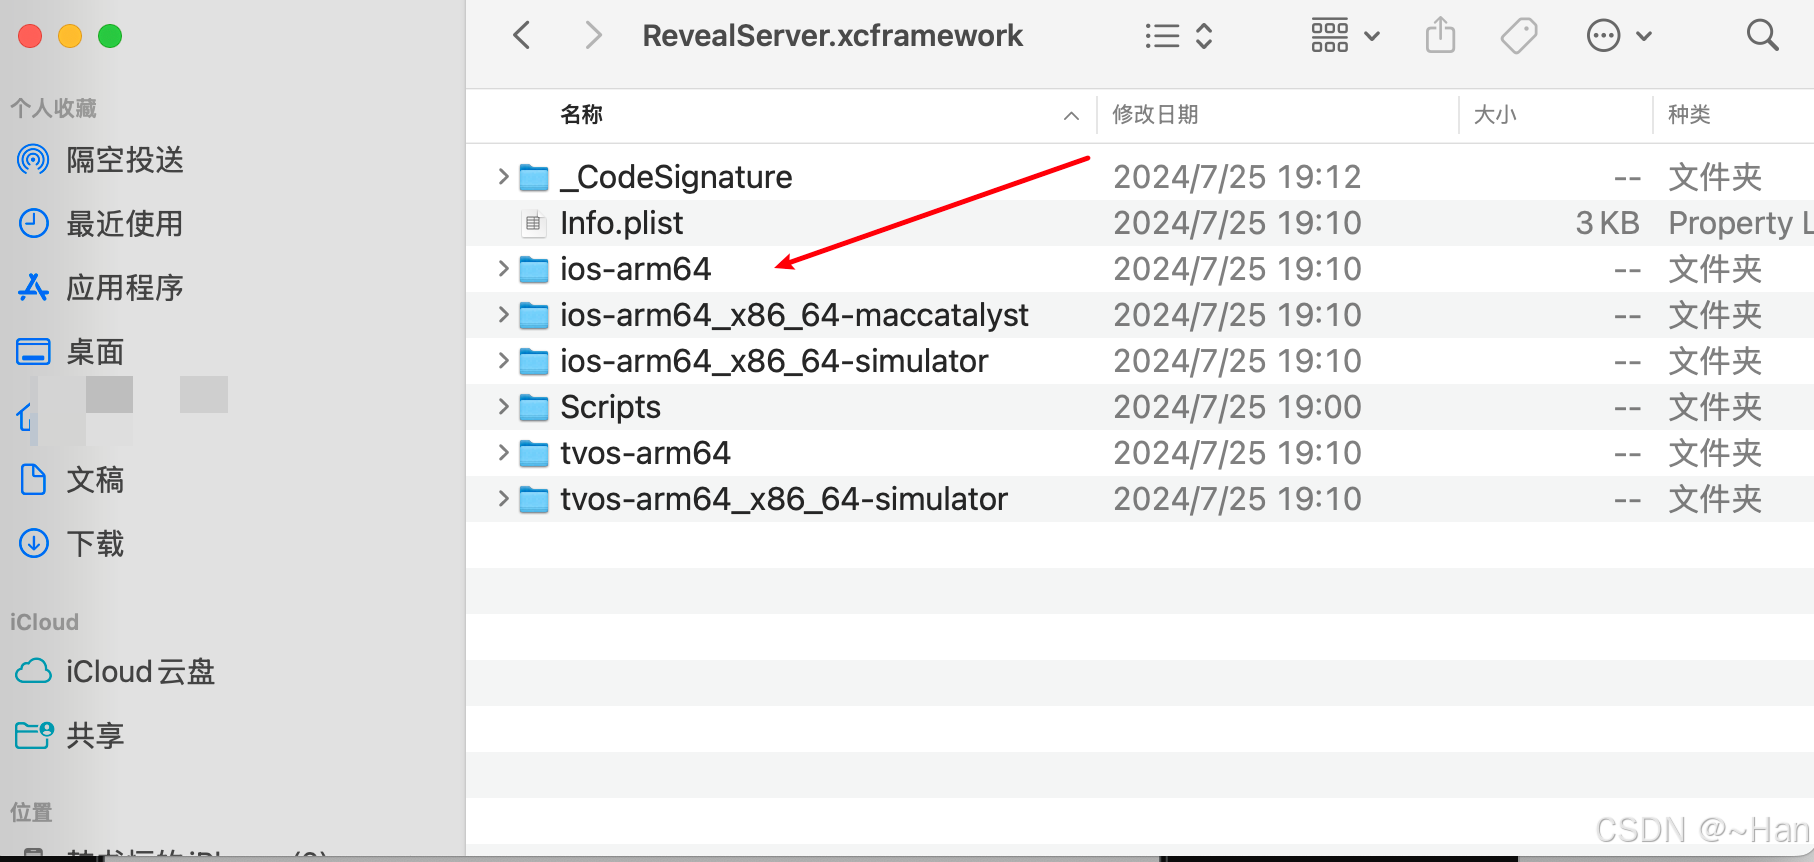Sort by the 修改日期 column header
Image resolution: width=1814 pixels, height=862 pixels.
[1155, 115]
